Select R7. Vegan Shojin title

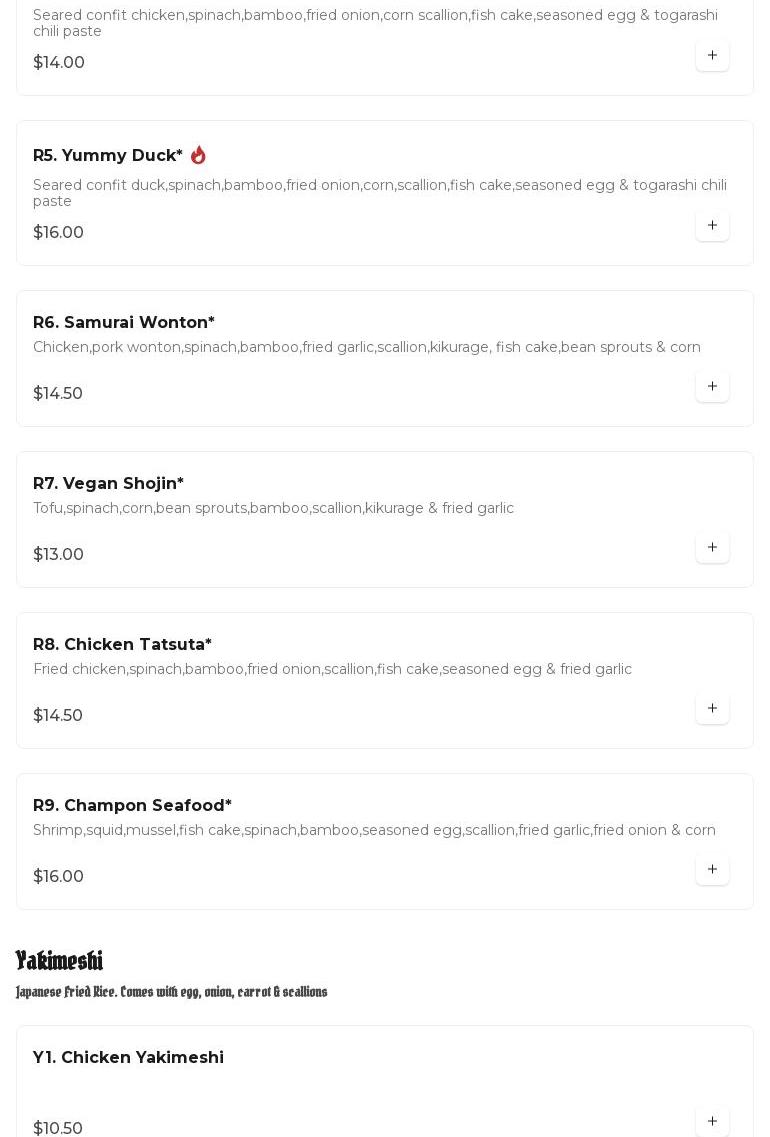[x=108, y=484]
